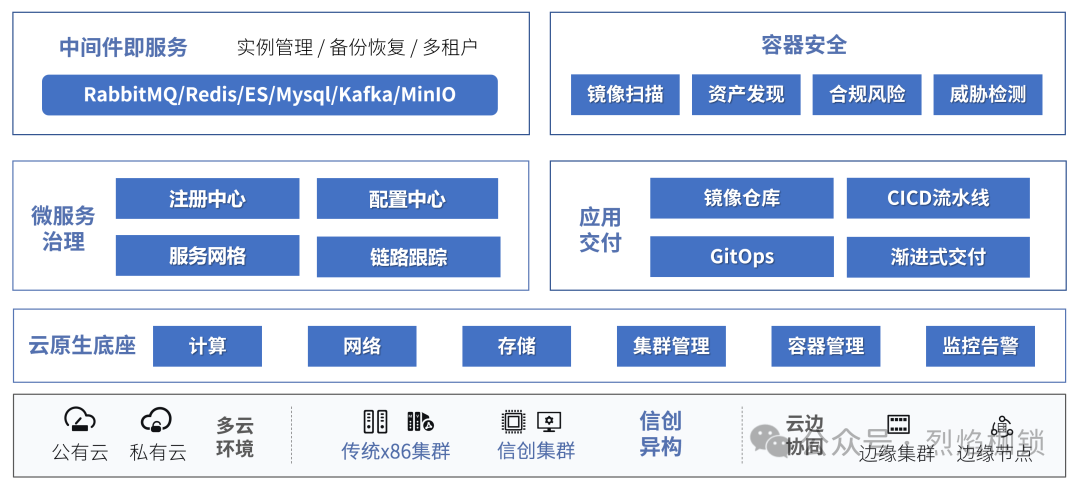This screenshot has width=1080, height=486.
Task: Choose the 监控告警 box
Action: (x=980, y=346)
